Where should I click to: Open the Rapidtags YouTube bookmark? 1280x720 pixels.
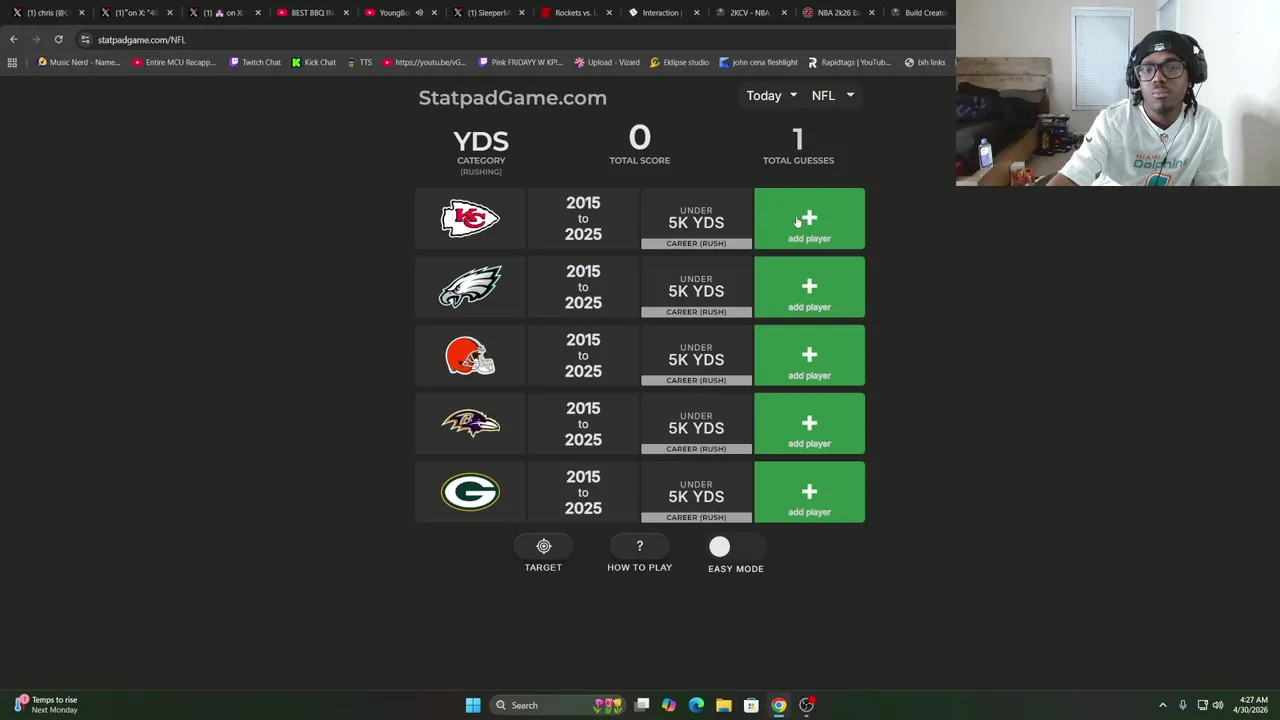pyautogui.click(x=849, y=62)
